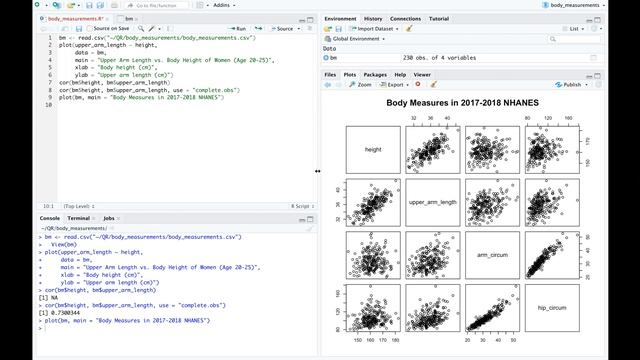Open the Import Dataset dropdown
Image resolution: width=640 pixels, height=360 pixels.
pyautogui.click(x=374, y=29)
